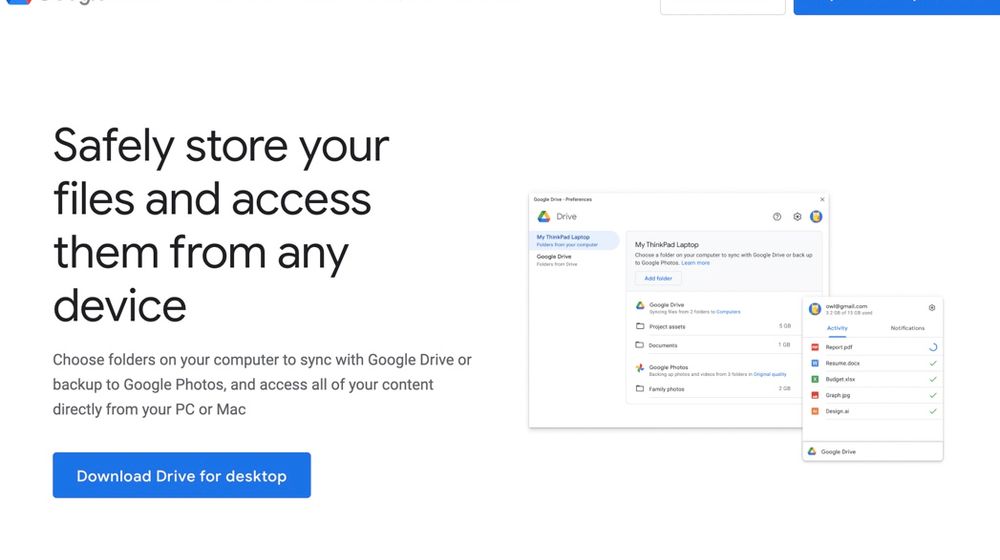Click the 5 GB size of Project assets
This screenshot has width=1000, height=560.
tap(784, 326)
